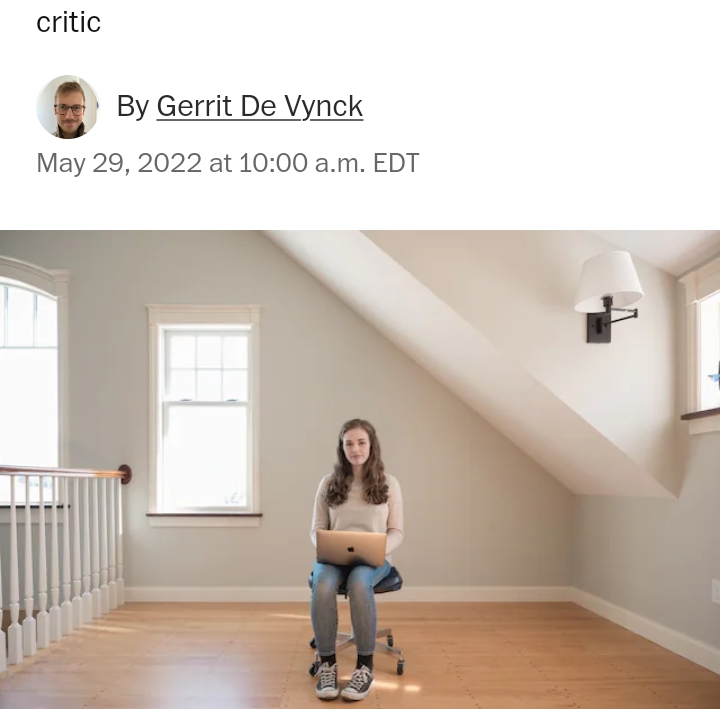Open Gerrit De Vynck's author page link
The width and height of the screenshot is (720, 709).
click(259, 106)
